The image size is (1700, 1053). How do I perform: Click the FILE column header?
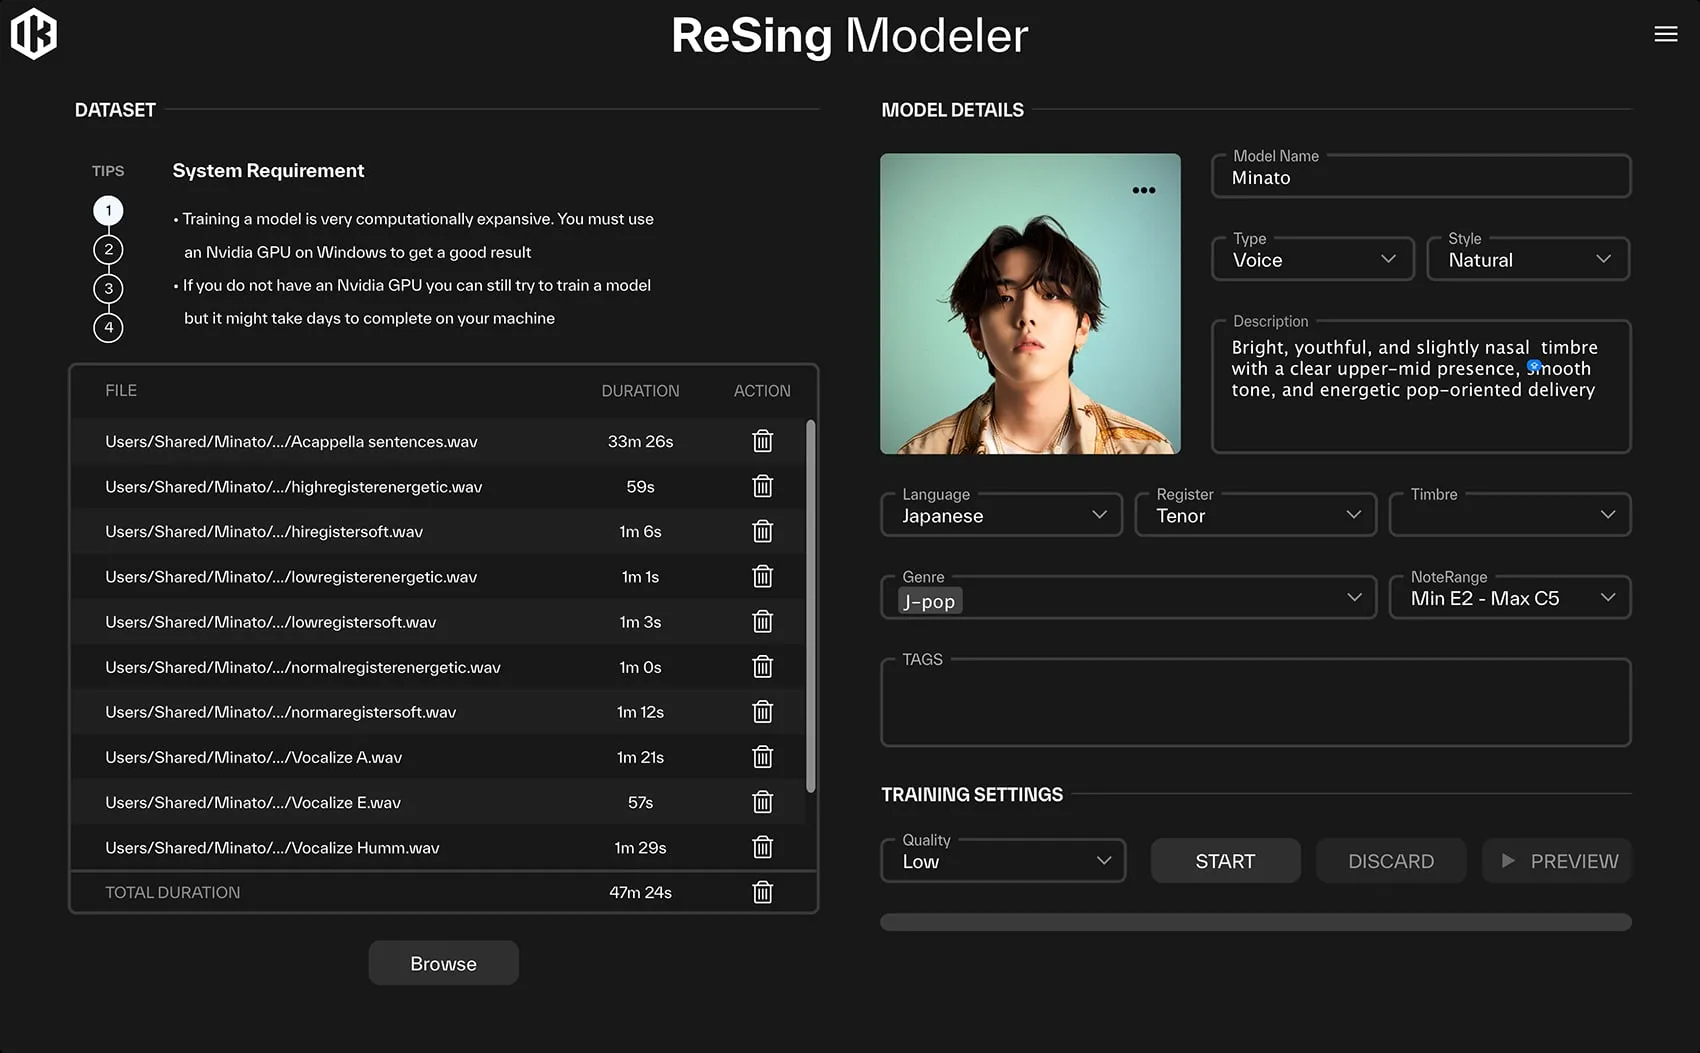tap(121, 390)
